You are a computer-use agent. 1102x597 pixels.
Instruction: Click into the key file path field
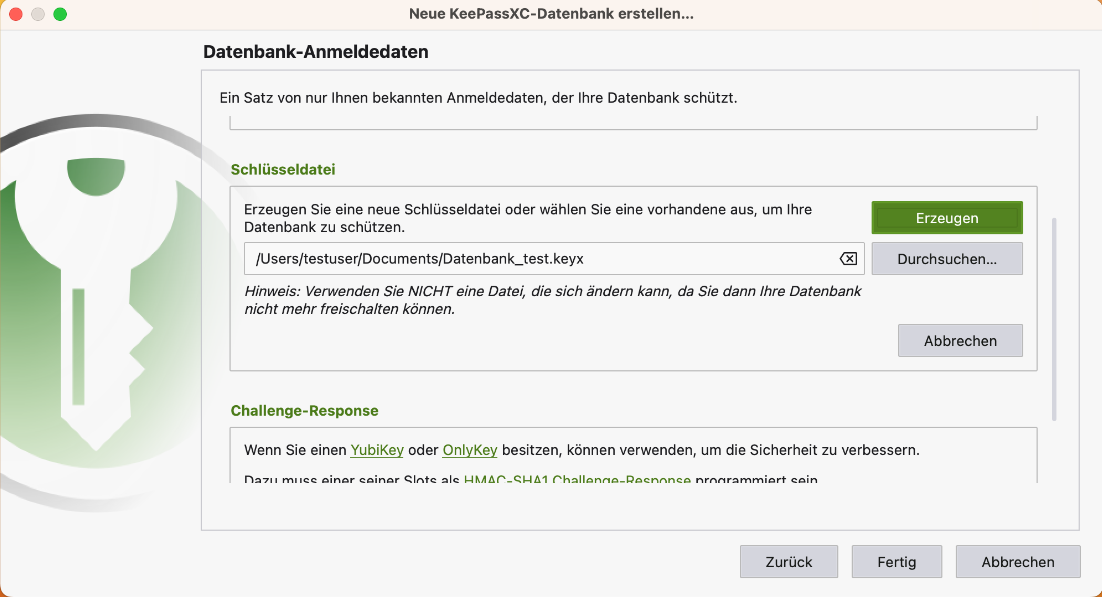(x=540, y=259)
